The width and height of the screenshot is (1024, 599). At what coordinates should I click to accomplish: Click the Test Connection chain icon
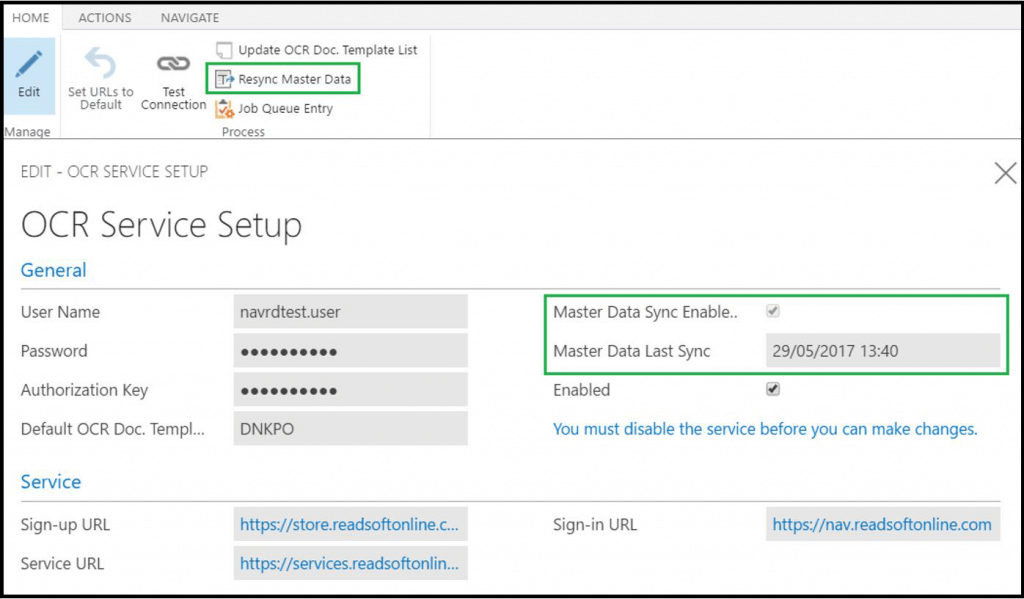173,63
